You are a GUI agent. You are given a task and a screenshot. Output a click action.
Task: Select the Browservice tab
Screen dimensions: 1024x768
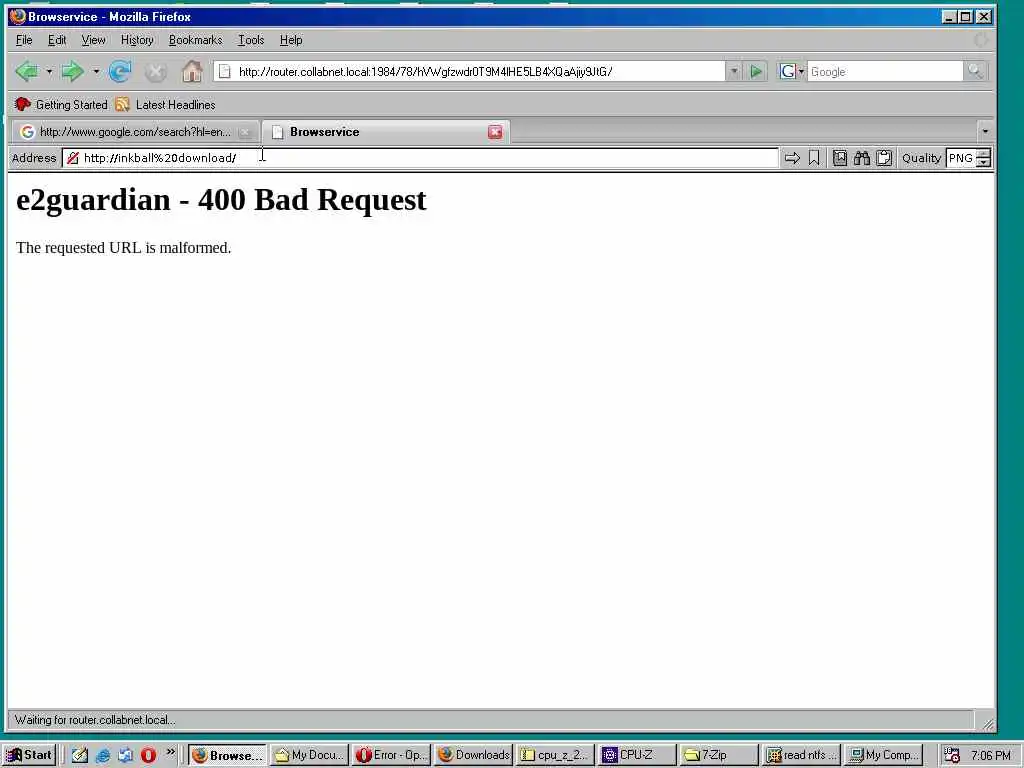(387, 132)
